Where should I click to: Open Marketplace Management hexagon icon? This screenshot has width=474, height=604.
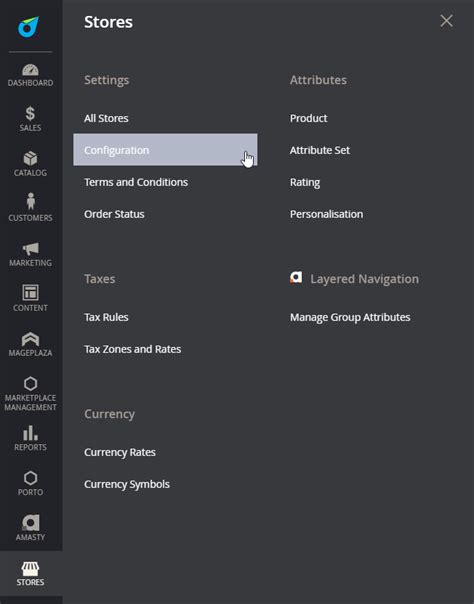click(x=30, y=394)
